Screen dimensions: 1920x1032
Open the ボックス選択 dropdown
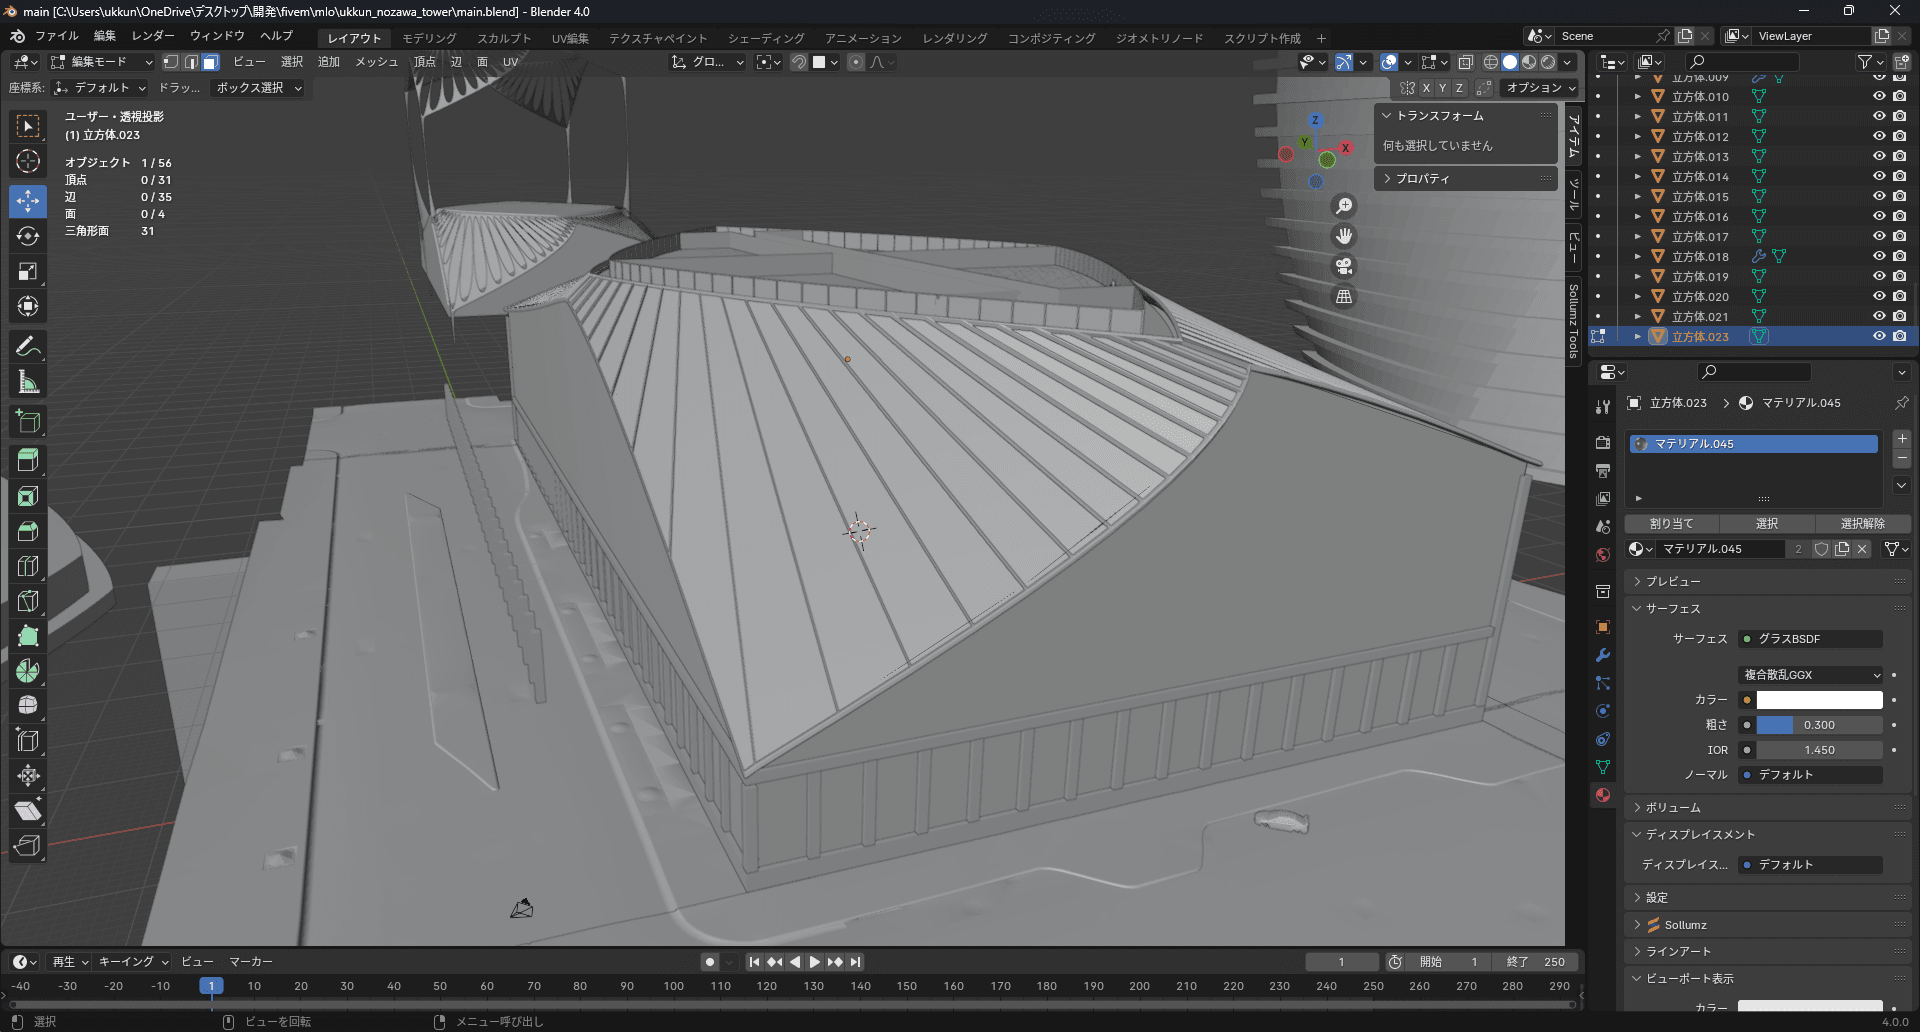tap(258, 88)
